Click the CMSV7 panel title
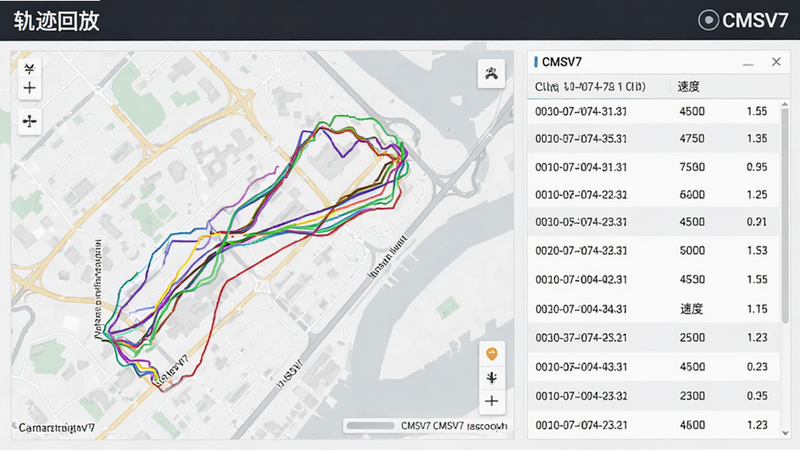800x450 pixels. point(562,62)
